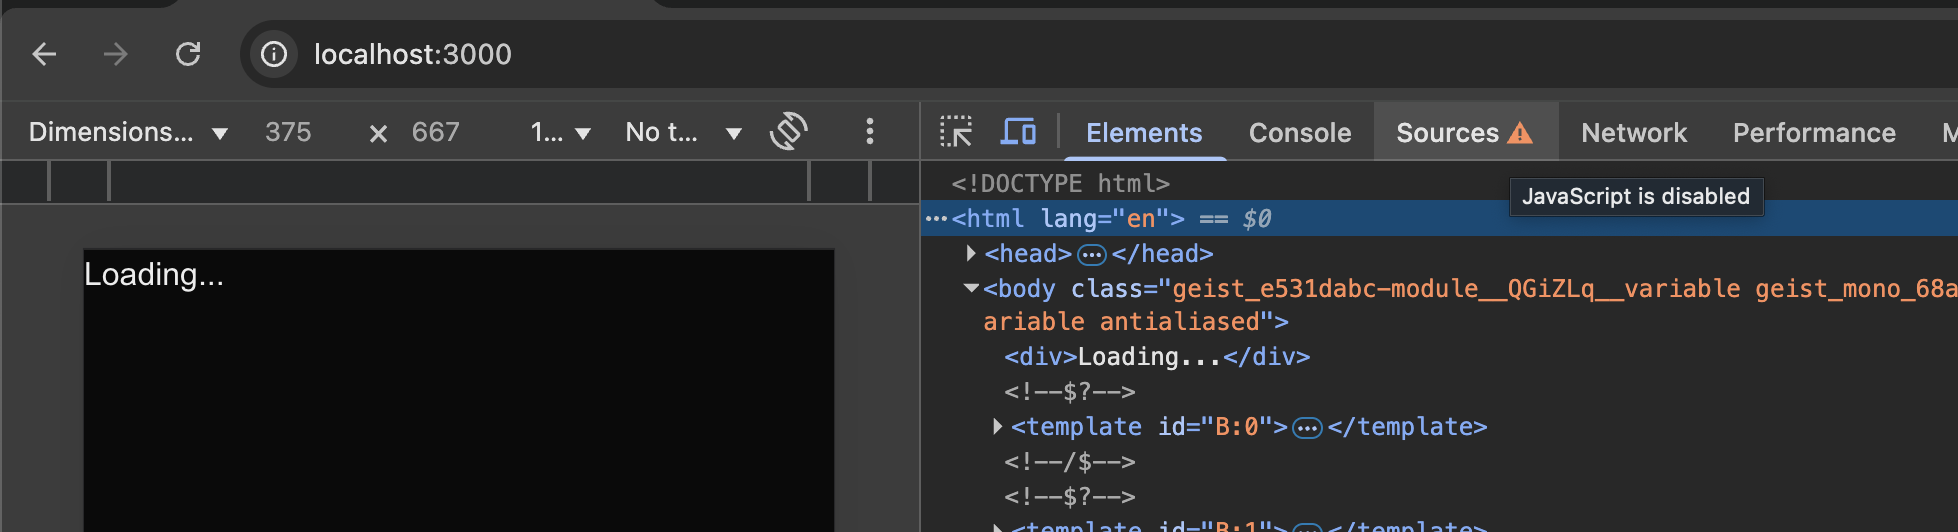Viewport: 1958px width, 532px height.
Task: Focus the localhost:3000 address field
Action: click(412, 54)
